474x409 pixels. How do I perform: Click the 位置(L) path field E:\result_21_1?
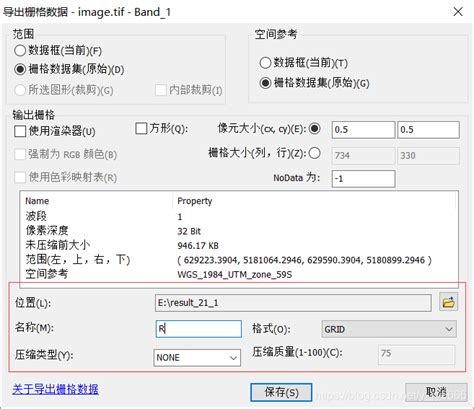coord(293,303)
